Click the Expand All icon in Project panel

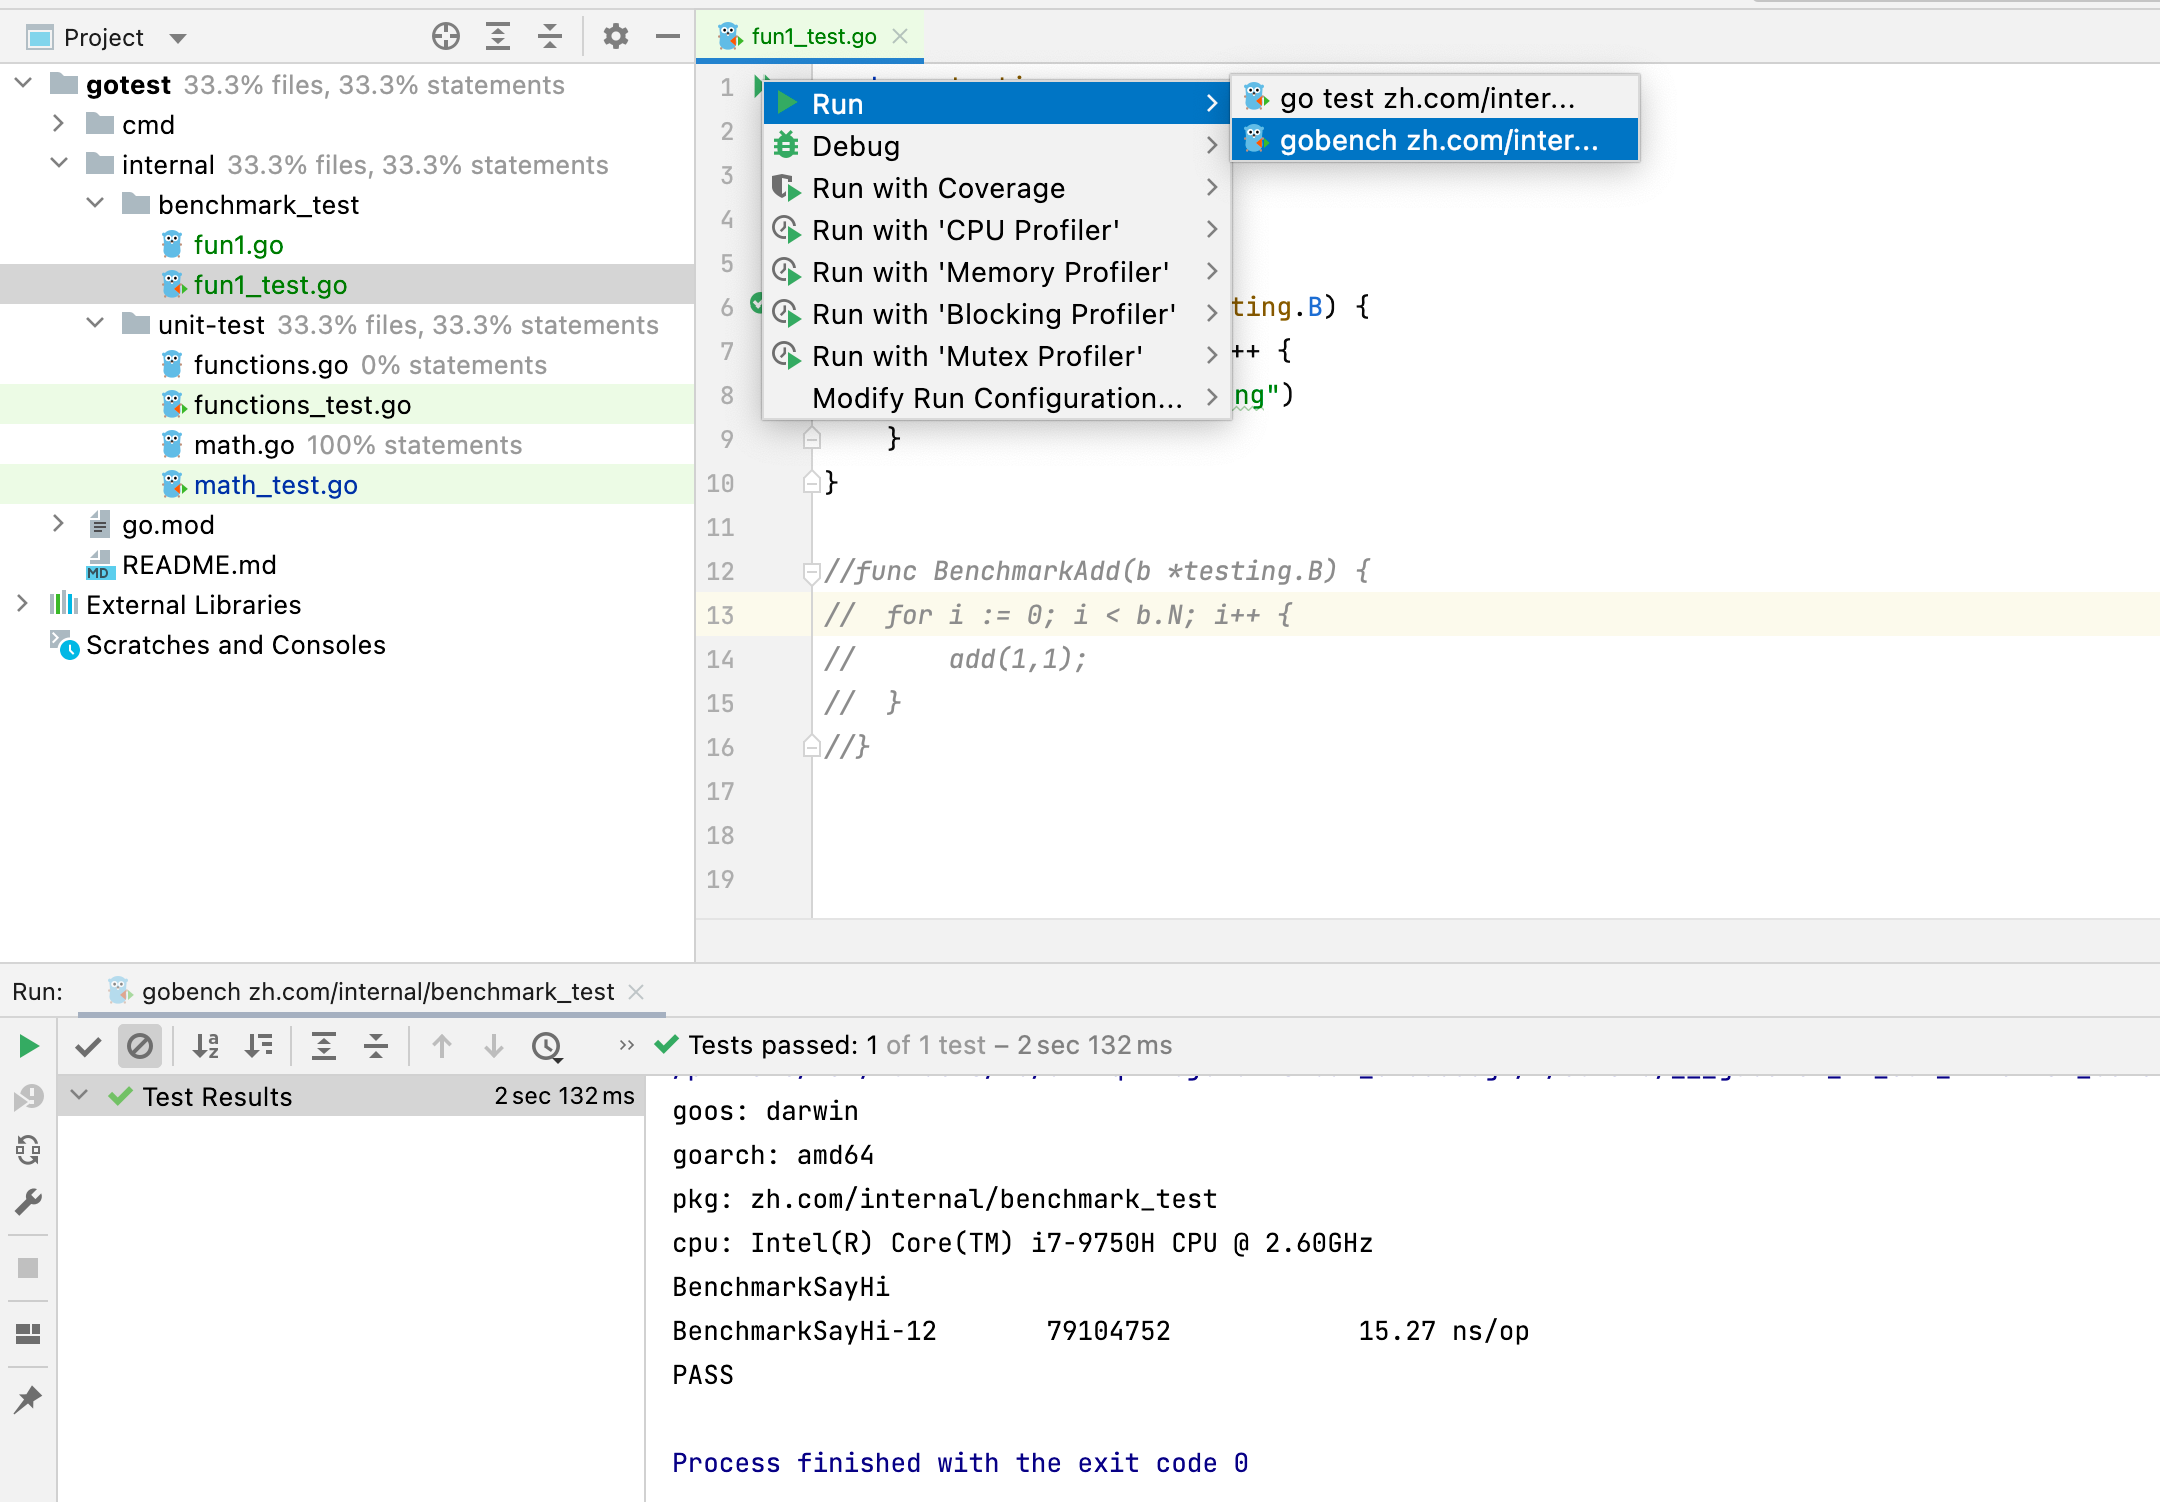[497, 37]
